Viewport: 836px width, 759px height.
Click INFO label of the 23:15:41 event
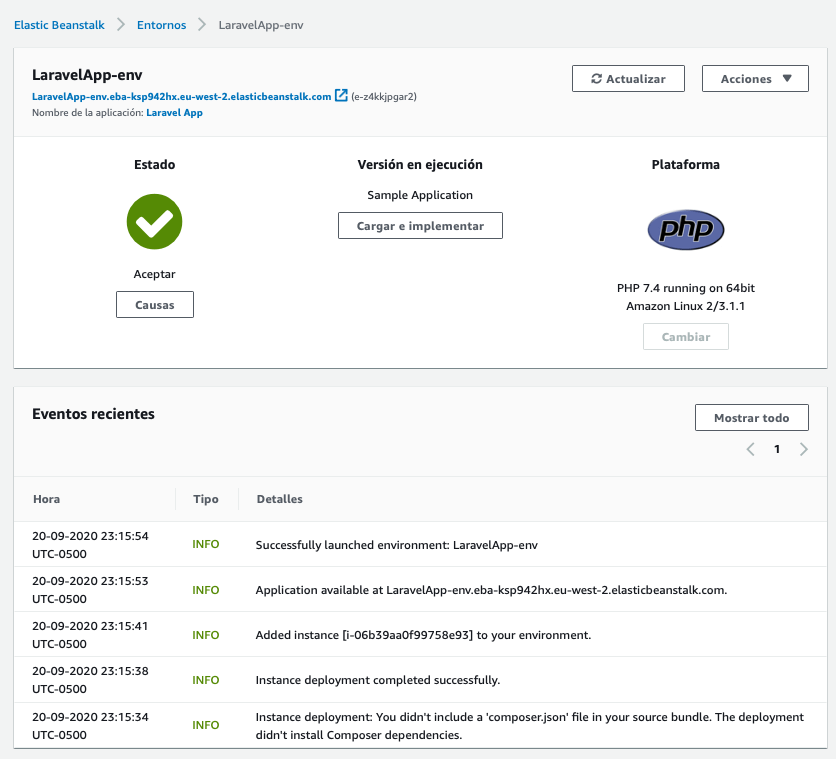pyautogui.click(x=206, y=635)
